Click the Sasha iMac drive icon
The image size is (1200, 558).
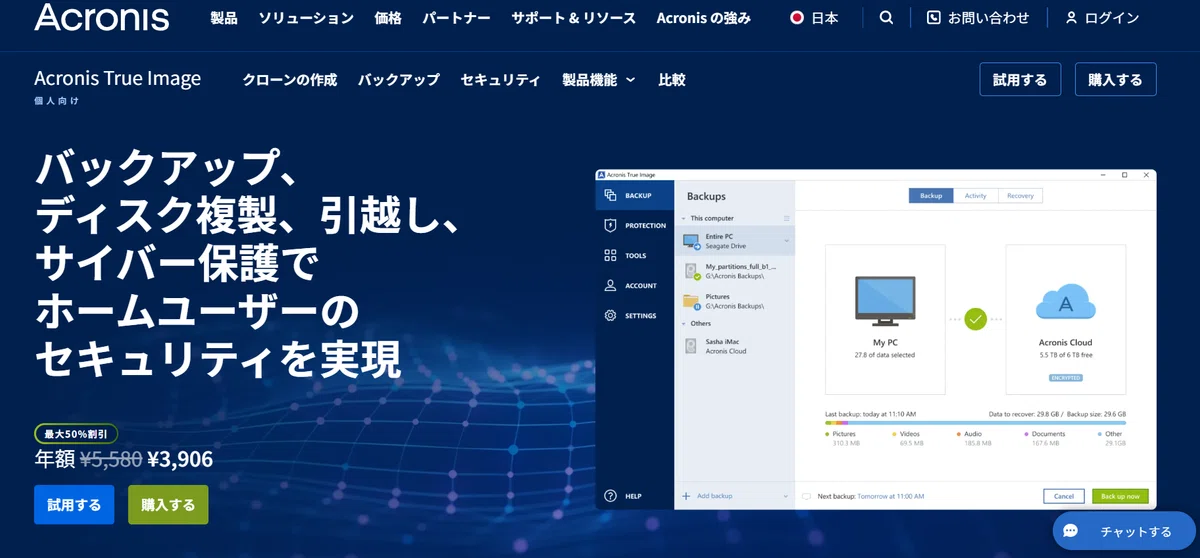(x=691, y=346)
